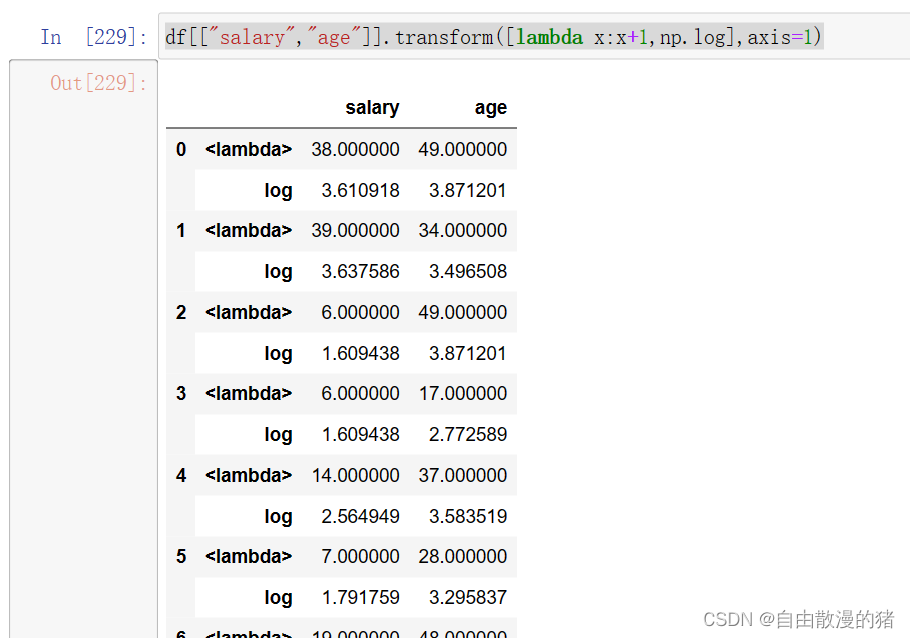Image resolution: width=910 pixels, height=638 pixels.
Task: Click the age value 49.000000 in row 0
Action: click(466, 149)
